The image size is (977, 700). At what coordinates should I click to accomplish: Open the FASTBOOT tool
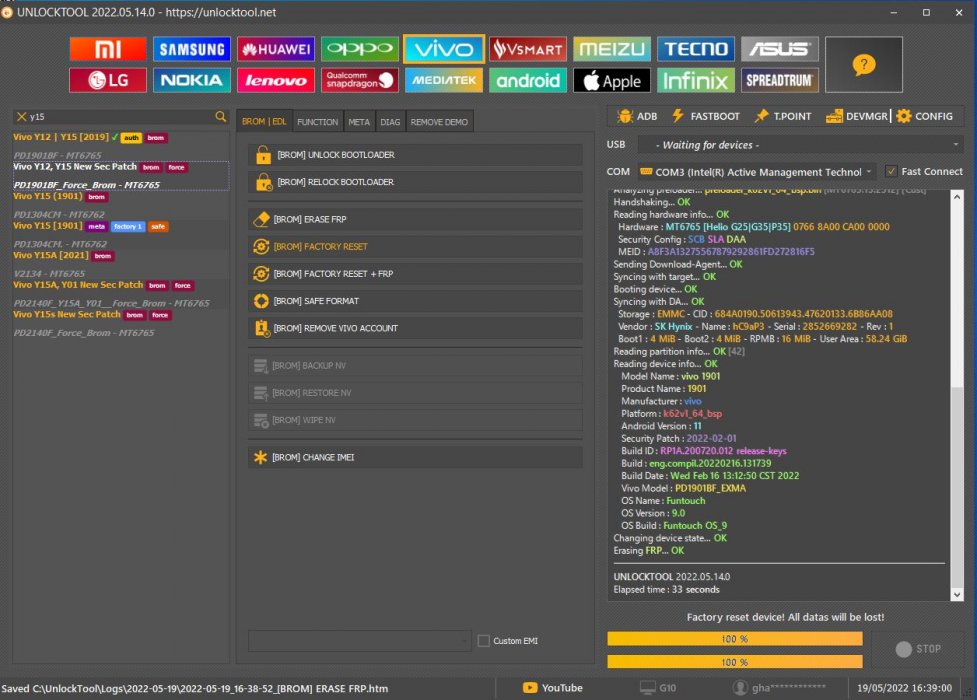pyautogui.click(x=706, y=116)
